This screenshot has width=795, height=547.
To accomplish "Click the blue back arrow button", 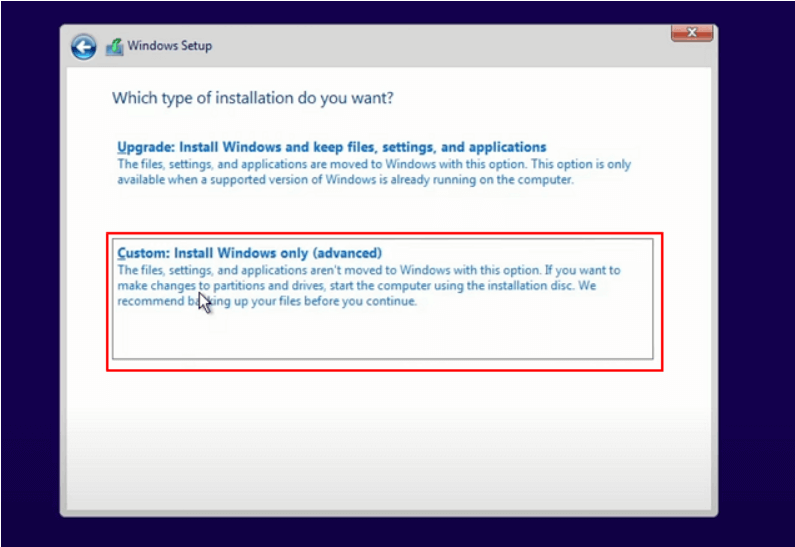I will pos(83,46).
